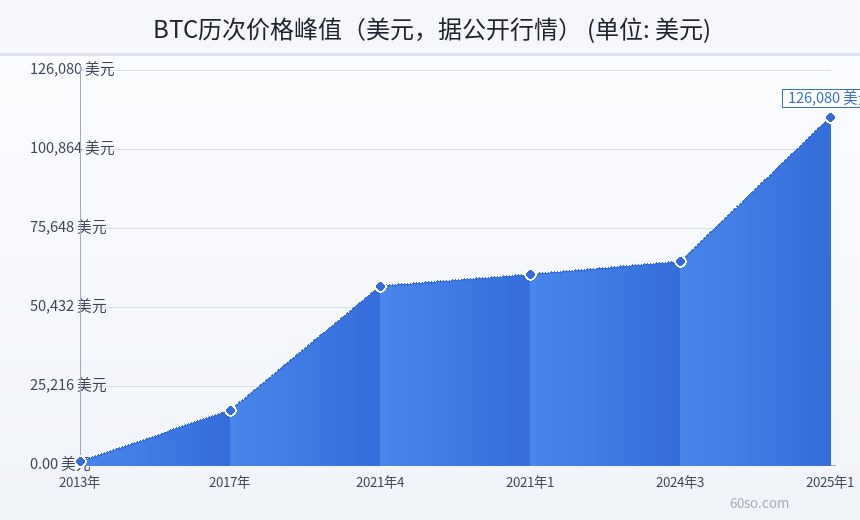Click the x-axis label 2021年1
Screen dimensions: 860x520
[x=530, y=483]
